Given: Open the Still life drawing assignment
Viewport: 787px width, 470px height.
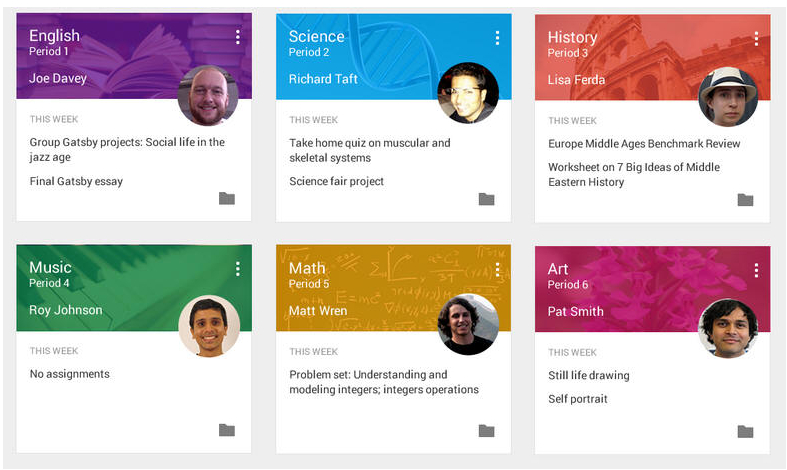Looking at the screenshot, I should click(589, 376).
